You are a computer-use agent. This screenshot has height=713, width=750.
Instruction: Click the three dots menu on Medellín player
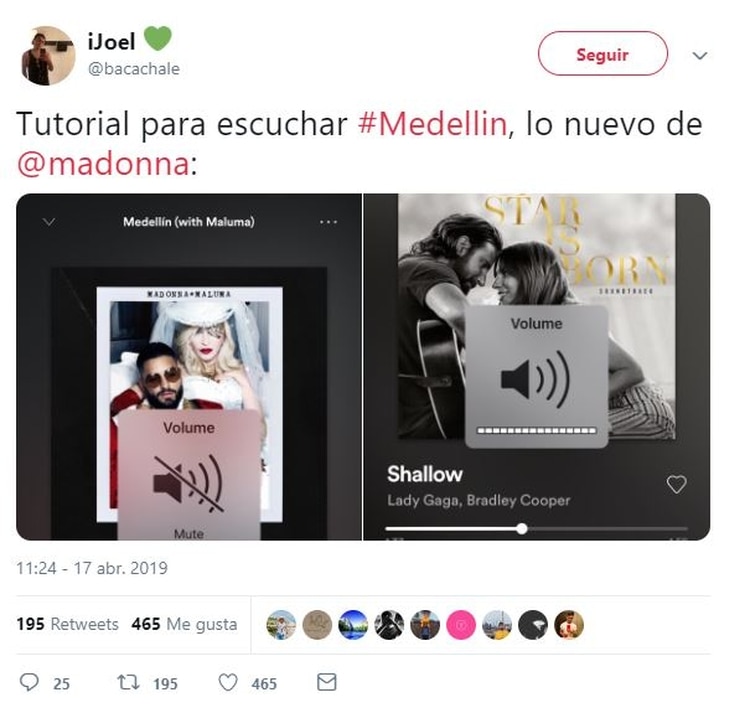pyautogui.click(x=328, y=222)
